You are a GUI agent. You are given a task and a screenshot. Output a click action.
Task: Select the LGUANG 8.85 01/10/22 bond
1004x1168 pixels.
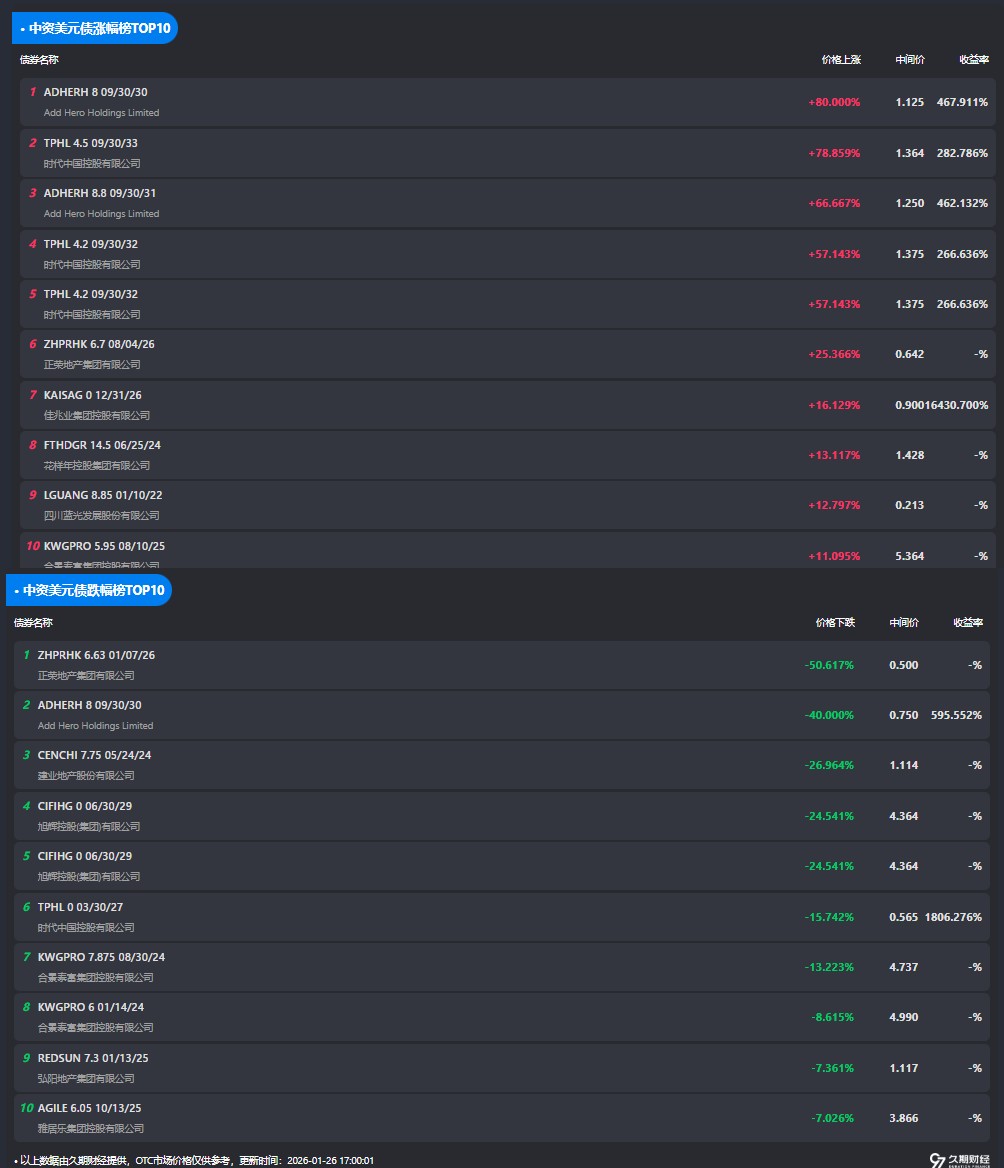[103, 495]
